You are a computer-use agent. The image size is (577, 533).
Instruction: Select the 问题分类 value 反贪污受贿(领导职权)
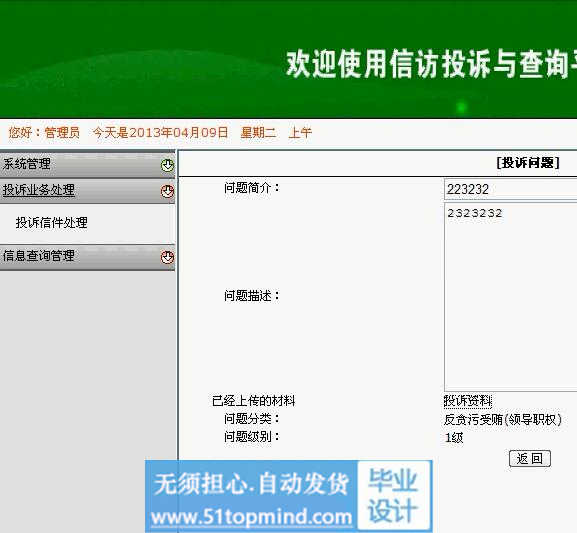[503, 419]
